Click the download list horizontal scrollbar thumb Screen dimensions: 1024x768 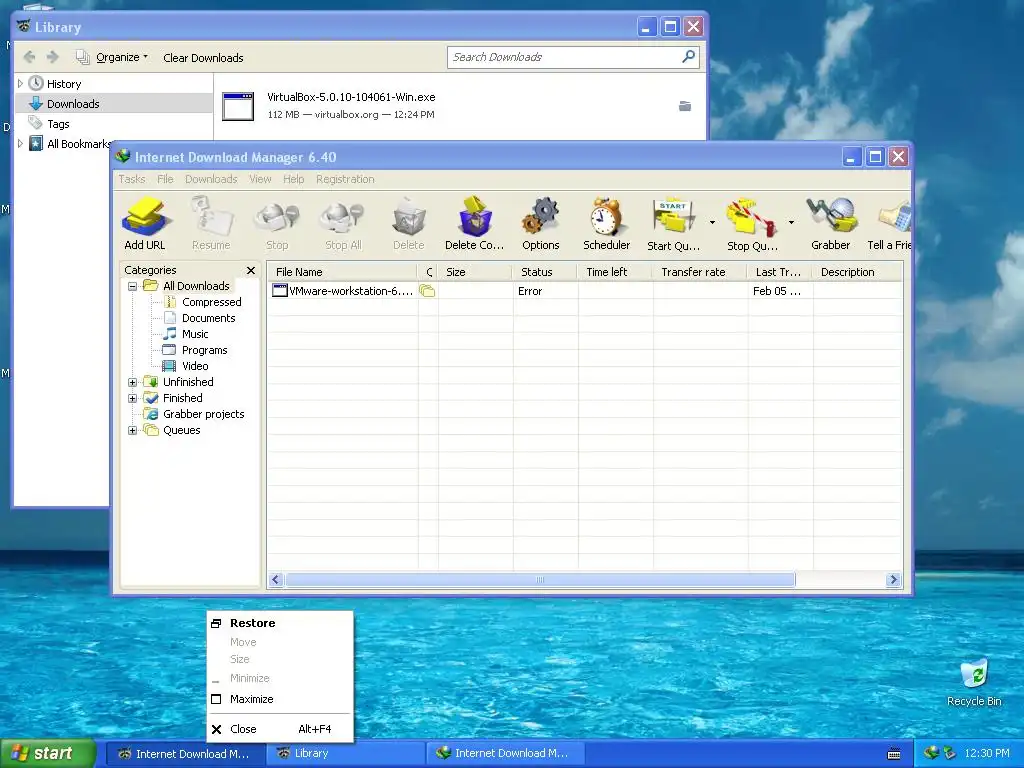(x=540, y=580)
